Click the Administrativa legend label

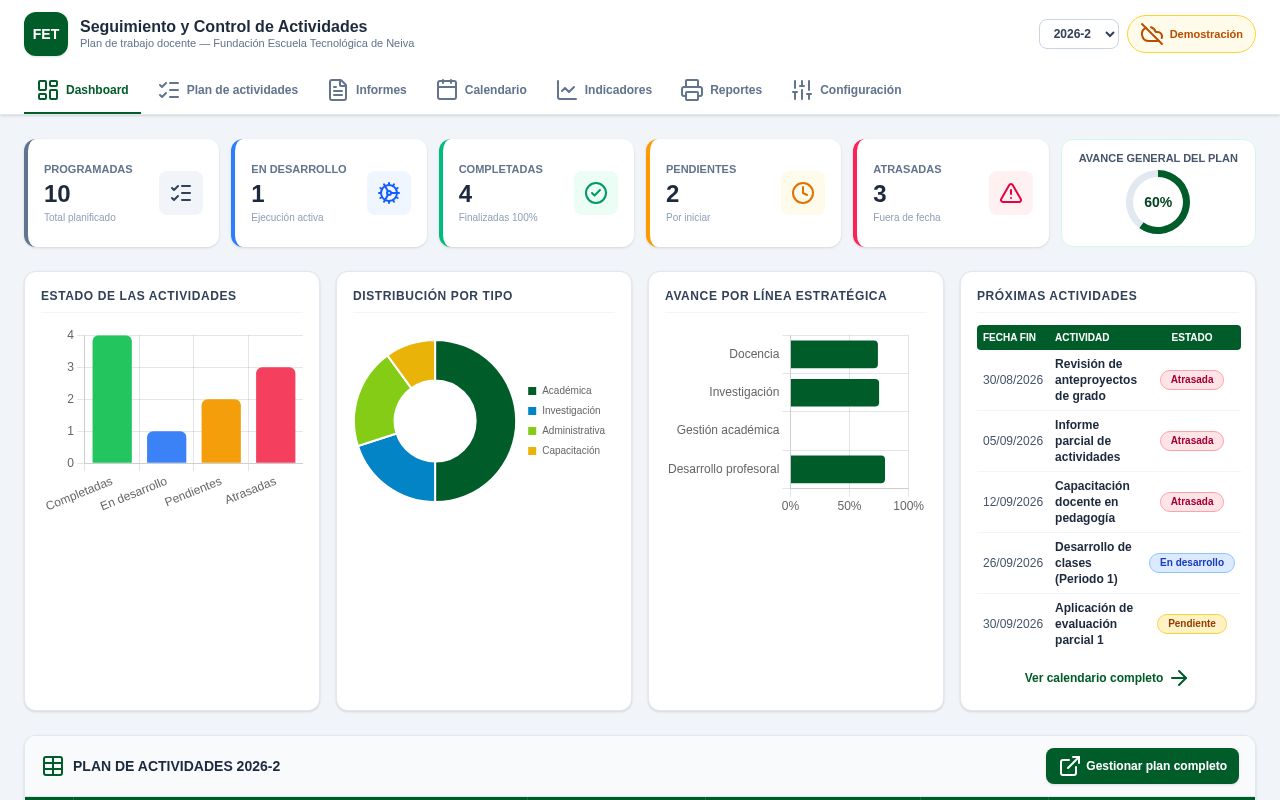pos(573,431)
